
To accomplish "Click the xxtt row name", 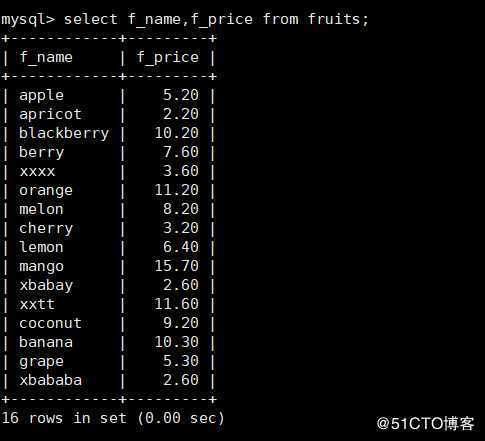I will (37, 304).
